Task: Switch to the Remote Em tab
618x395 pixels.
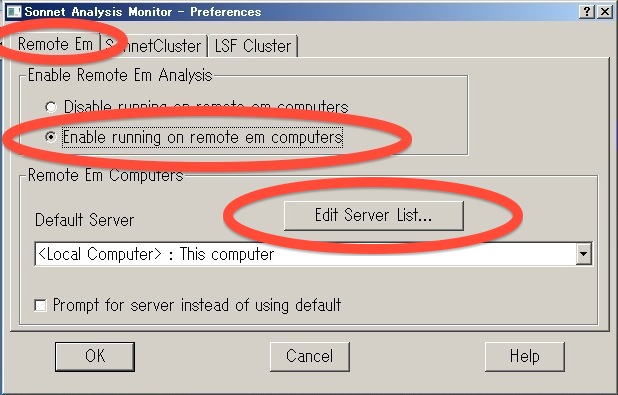Action: coord(55,44)
